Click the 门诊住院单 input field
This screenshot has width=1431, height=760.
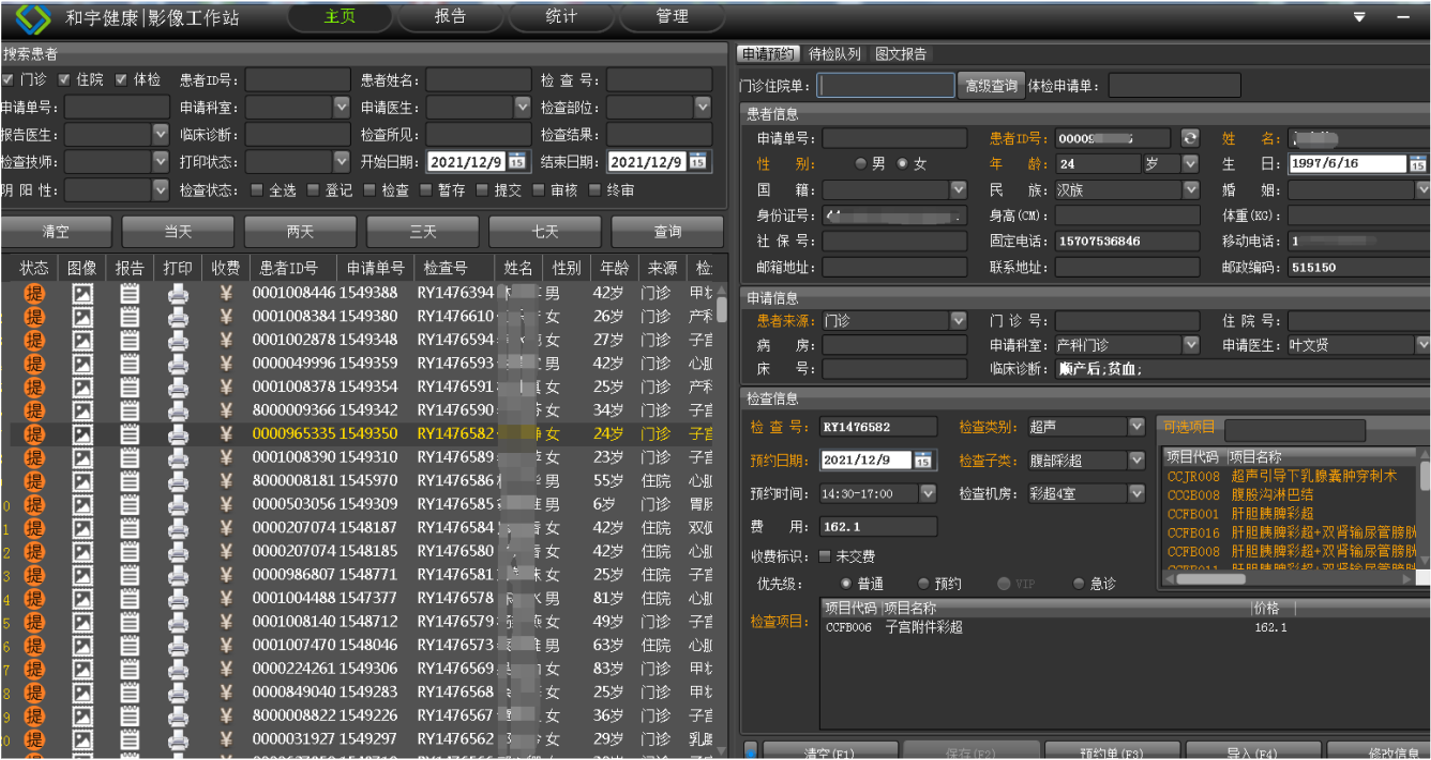886,86
